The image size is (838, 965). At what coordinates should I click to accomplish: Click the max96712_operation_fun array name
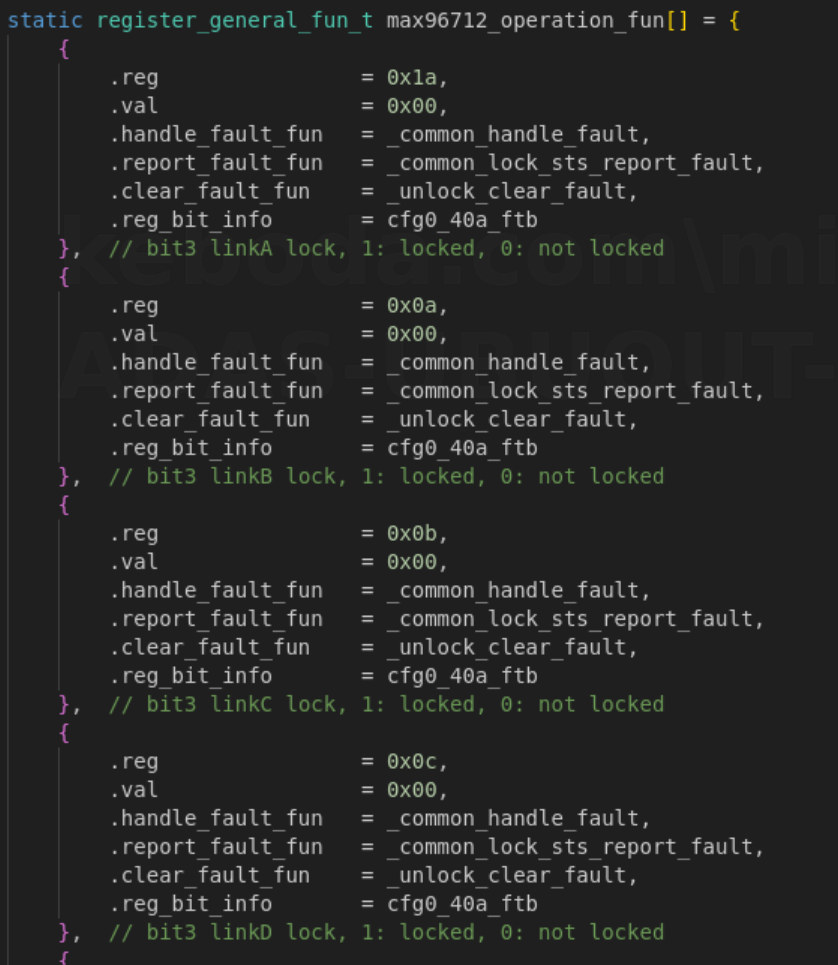pyautogui.click(x=524, y=20)
